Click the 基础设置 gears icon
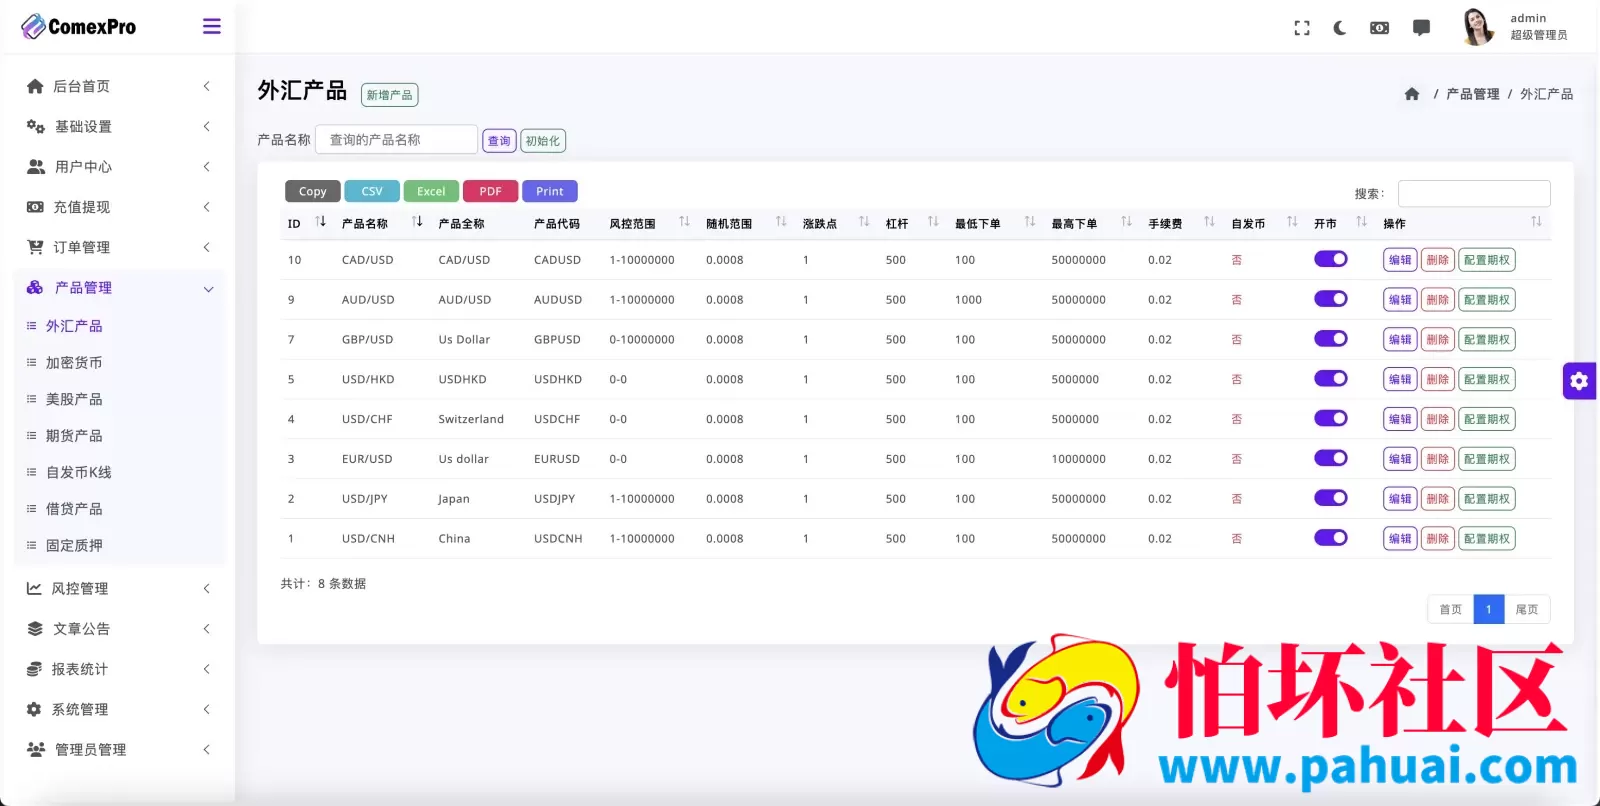Screen dimensions: 1600x806 35,126
